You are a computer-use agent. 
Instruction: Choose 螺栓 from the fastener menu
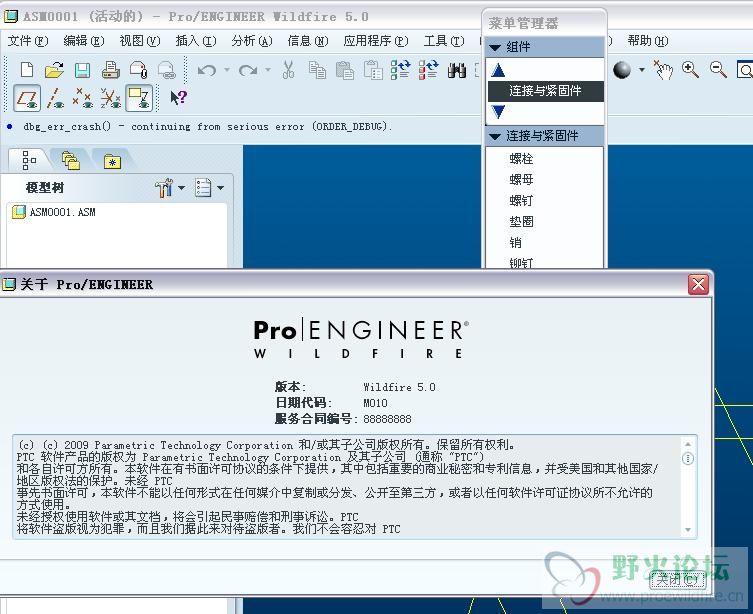click(521, 158)
